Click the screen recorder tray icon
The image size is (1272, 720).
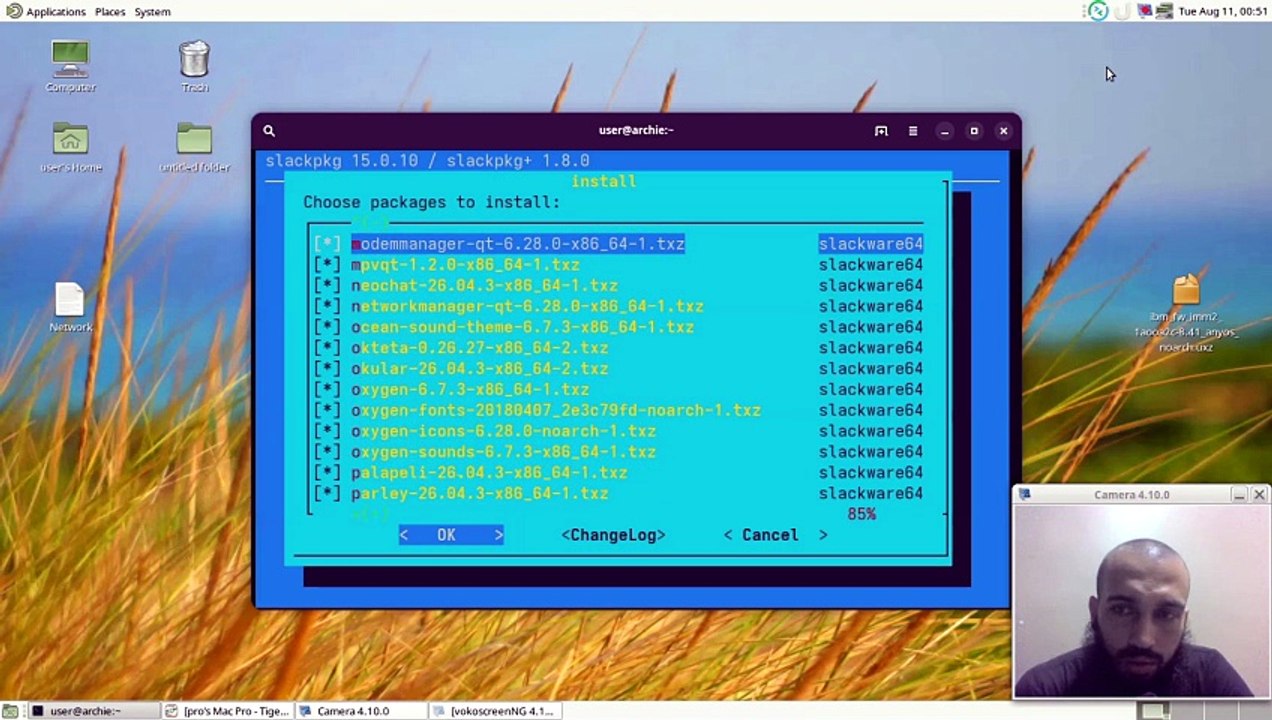point(1145,11)
